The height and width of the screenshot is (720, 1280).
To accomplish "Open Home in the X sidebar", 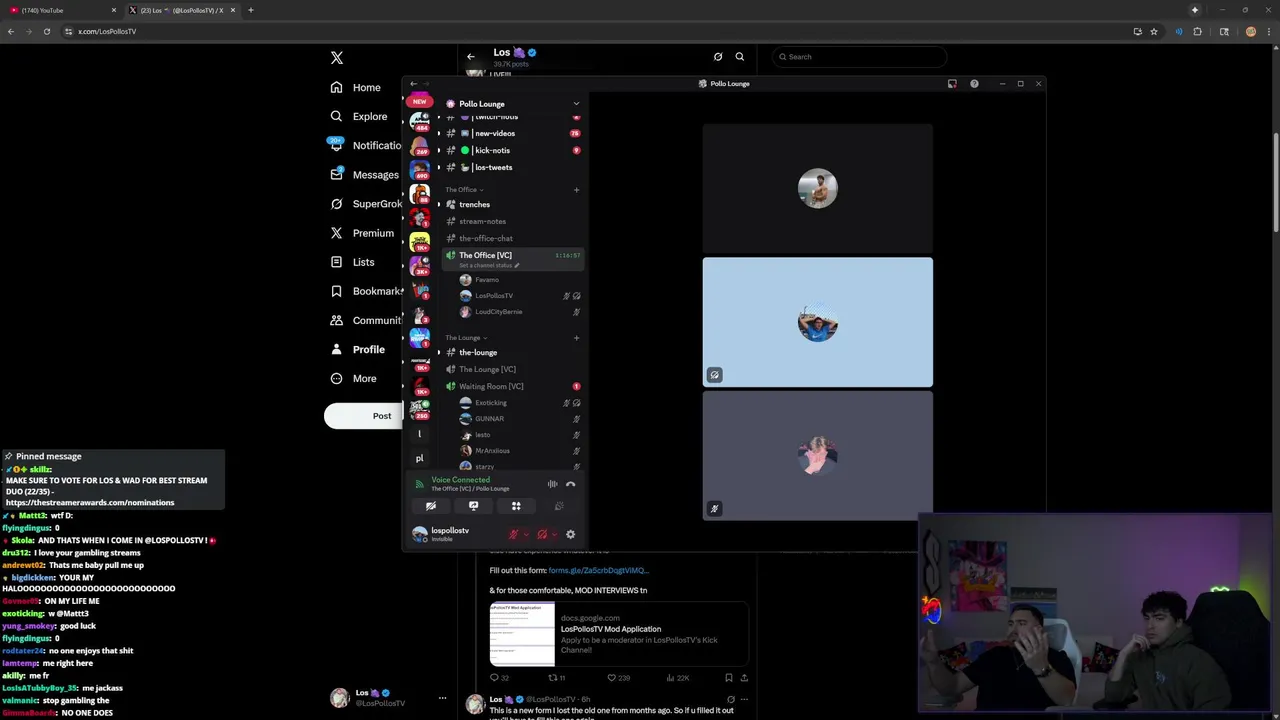I will [355, 87].
